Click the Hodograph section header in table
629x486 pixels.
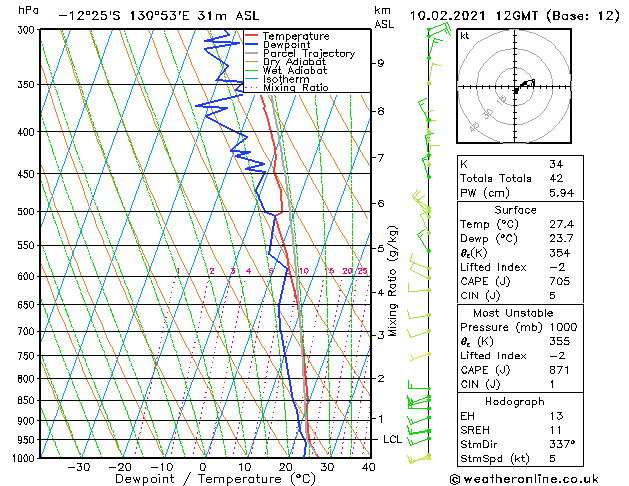pyautogui.click(x=514, y=401)
